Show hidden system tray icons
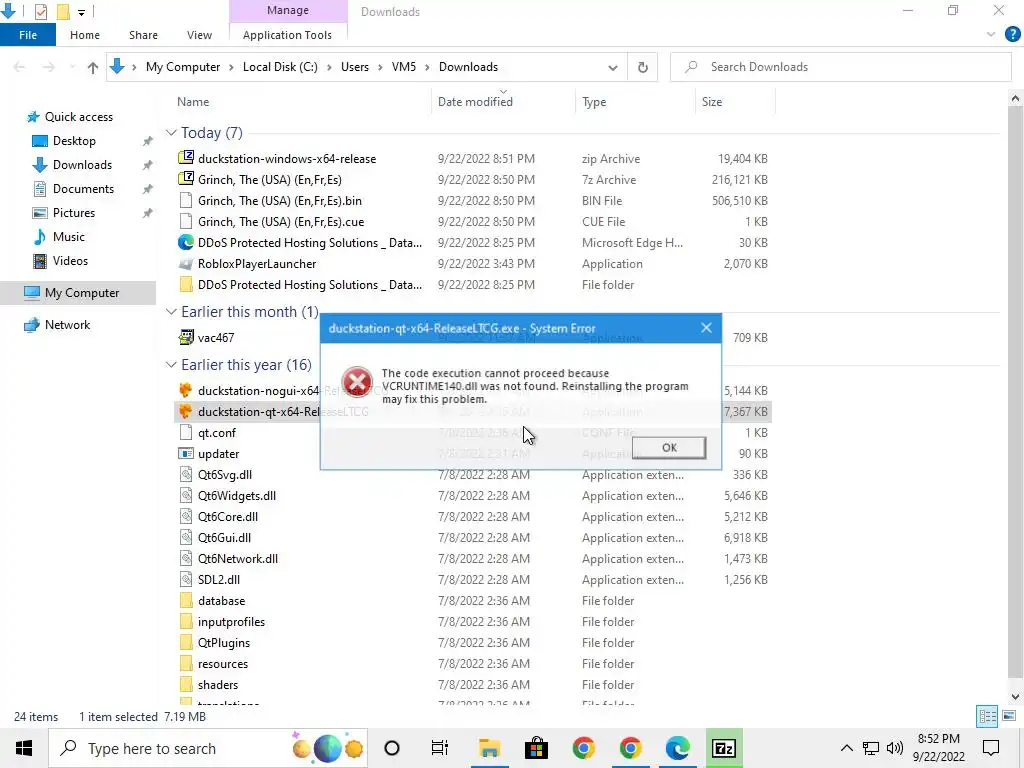Viewport: 1024px width, 768px height. tap(846, 748)
